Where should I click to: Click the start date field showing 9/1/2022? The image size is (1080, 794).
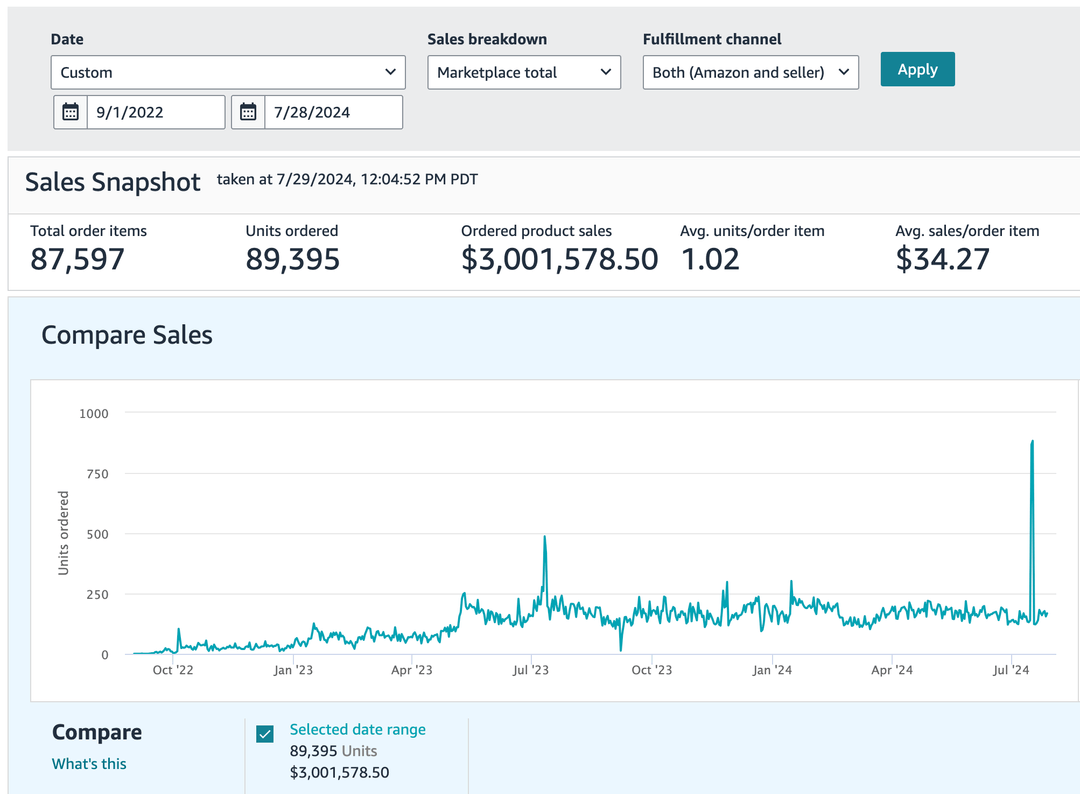155,112
